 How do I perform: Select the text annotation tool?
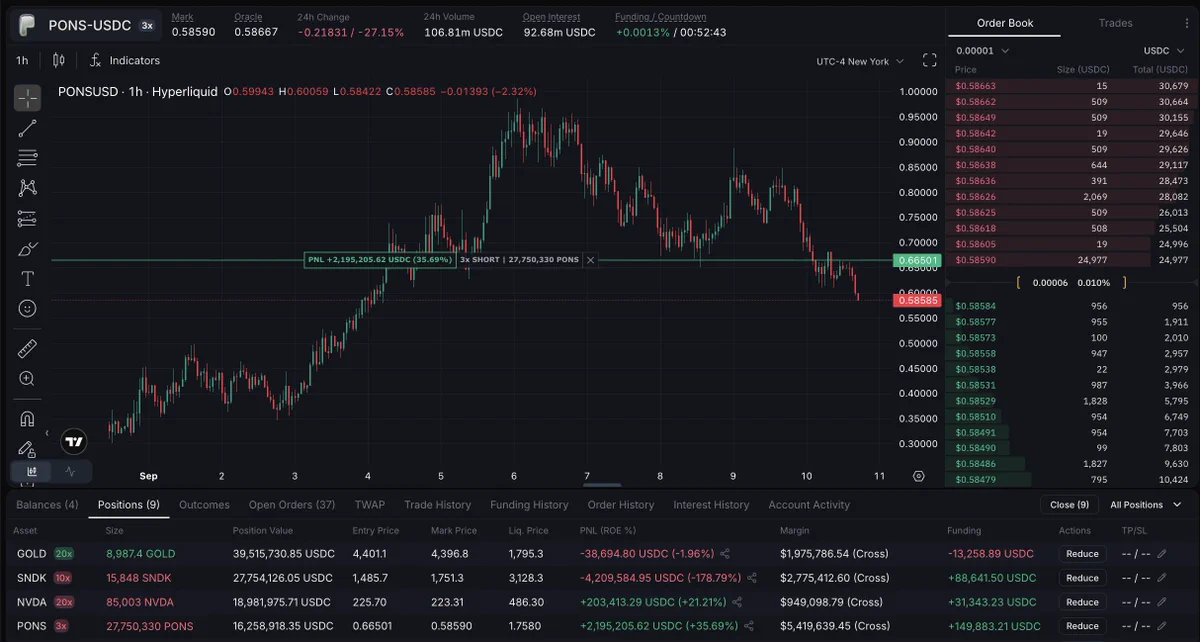click(27, 278)
